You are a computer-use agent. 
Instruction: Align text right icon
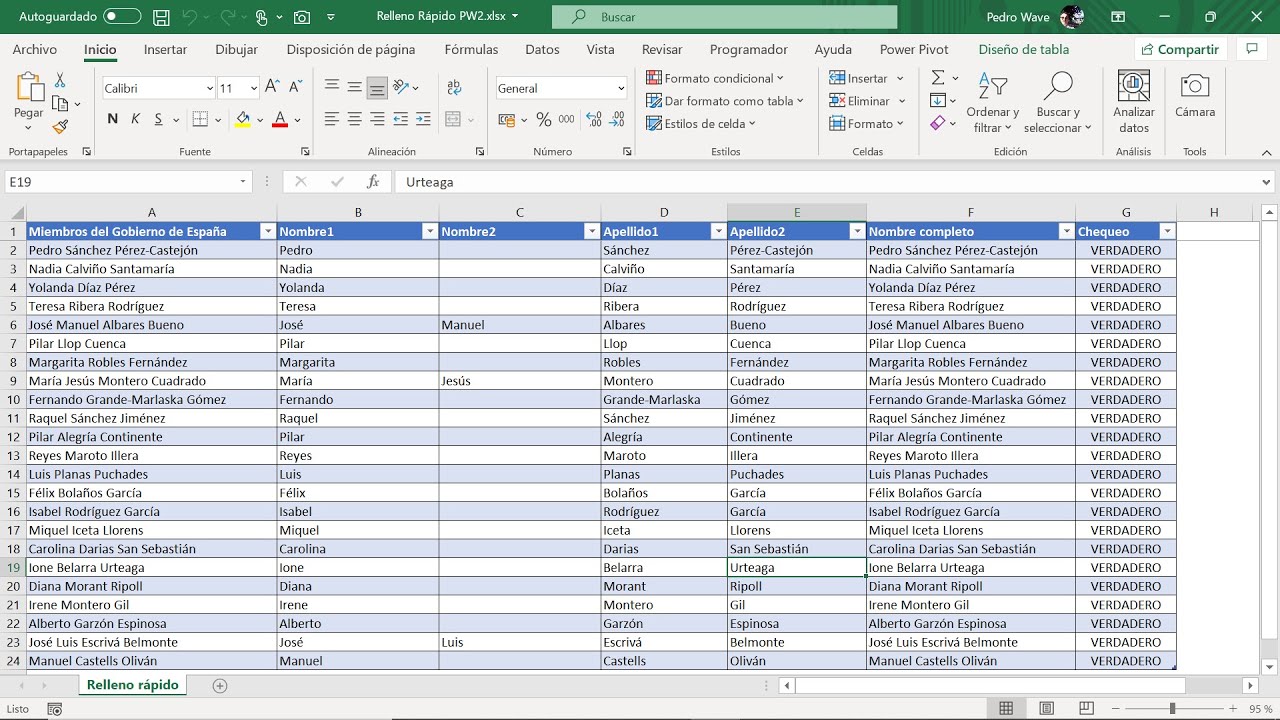(377, 119)
